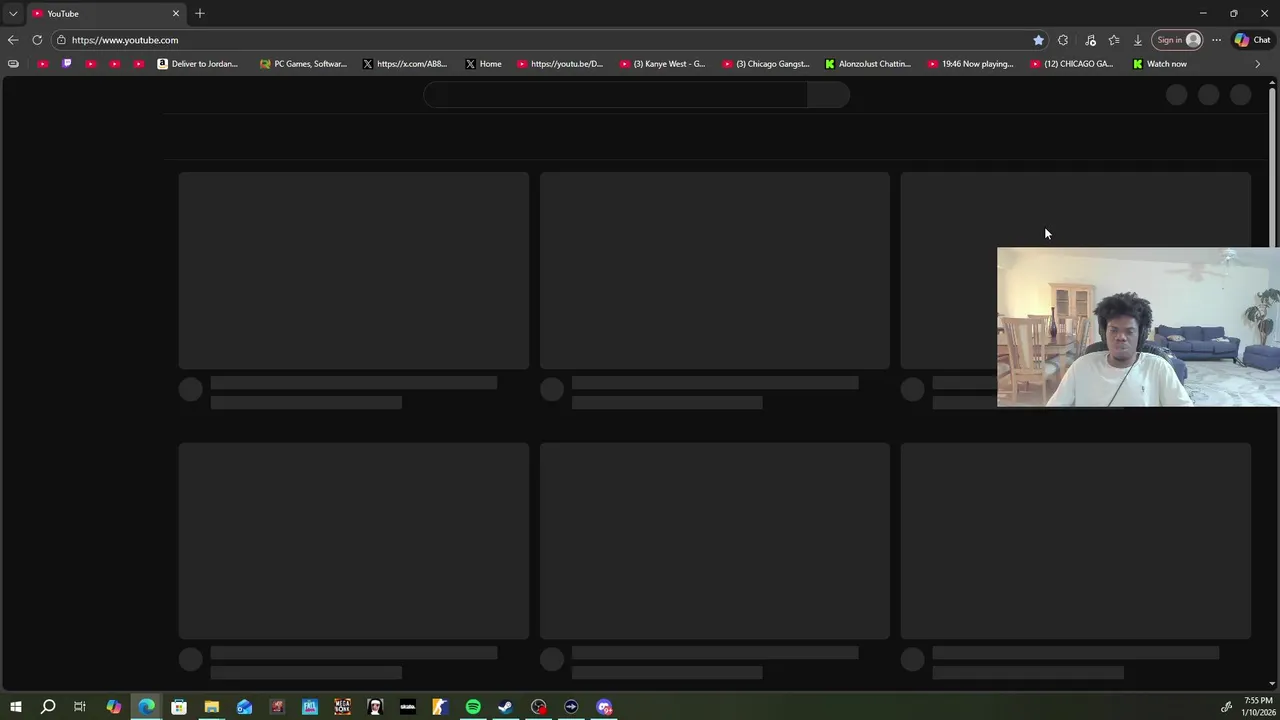Open the AlonzoJust Chattin... bookmark
Image resolution: width=1280 pixels, height=720 pixels.
point(868,64)
